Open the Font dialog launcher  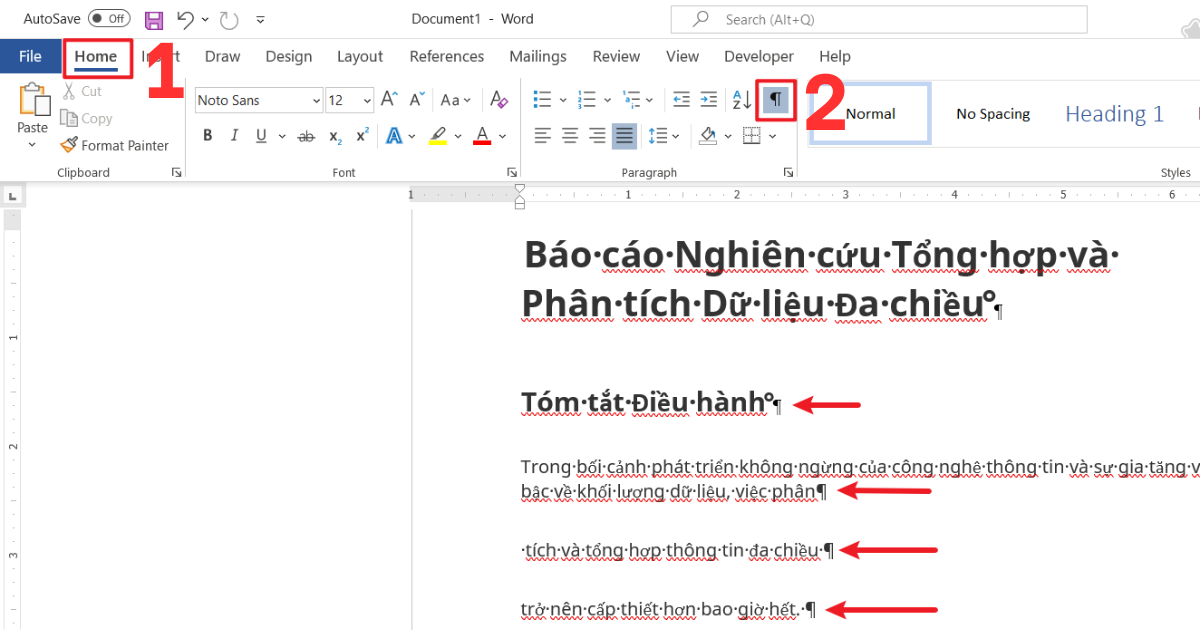coord(512,173)
